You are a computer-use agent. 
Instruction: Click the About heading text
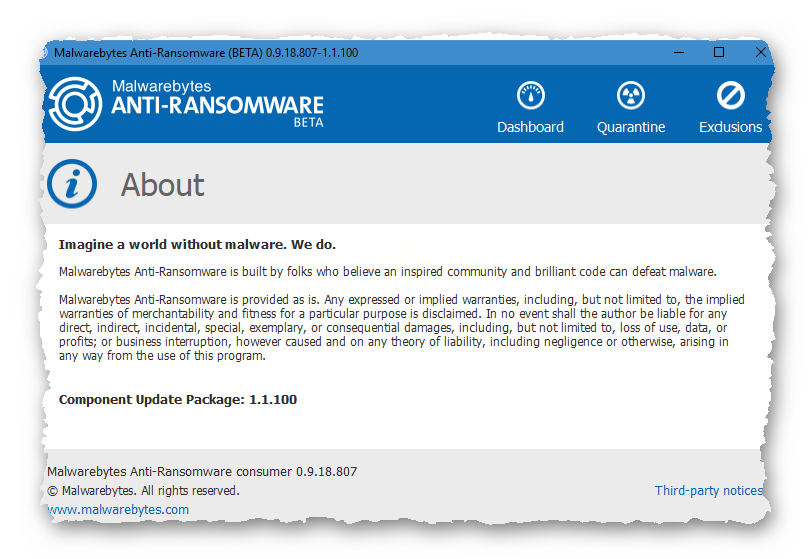point(163,185)
